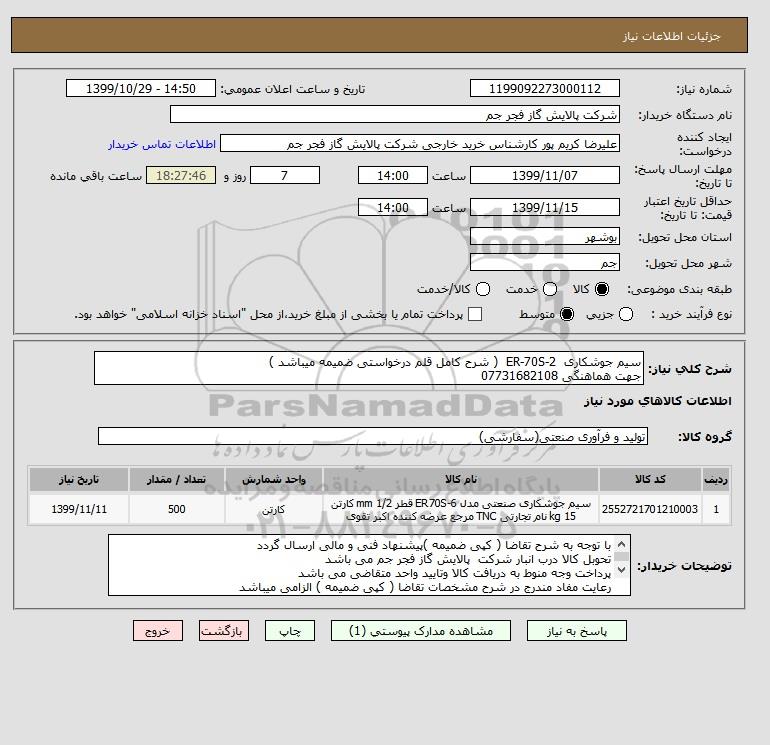770x745 pixels.
Task: Open اطلاعات تماس خریدار link
Action: [162, 144]
